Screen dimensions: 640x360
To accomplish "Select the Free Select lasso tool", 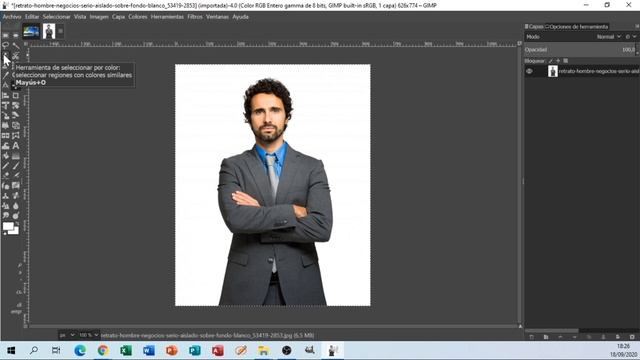I will click(x=6, y=45).
